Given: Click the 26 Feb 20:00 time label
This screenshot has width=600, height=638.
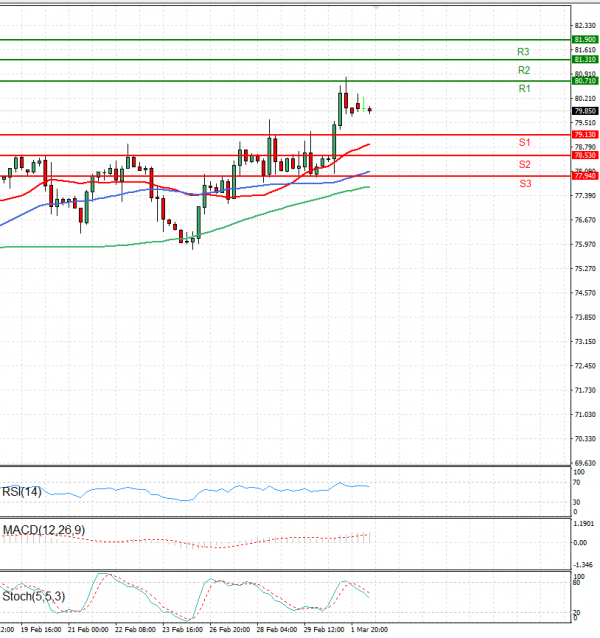Looking at the screenshot, I should [x=229, y=629].
